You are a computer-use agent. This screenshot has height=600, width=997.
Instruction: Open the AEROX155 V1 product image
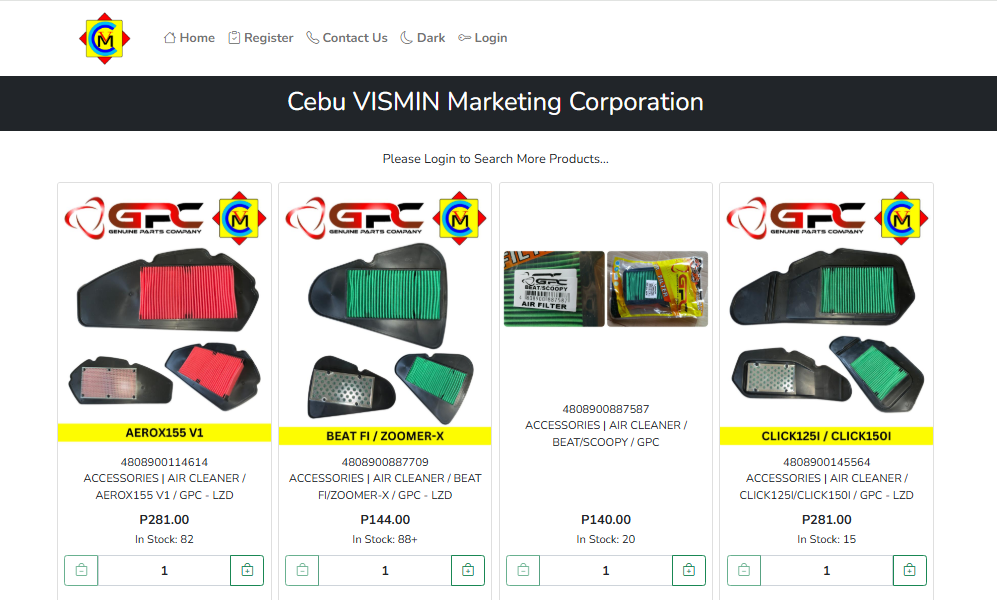[x=165, y=315]
